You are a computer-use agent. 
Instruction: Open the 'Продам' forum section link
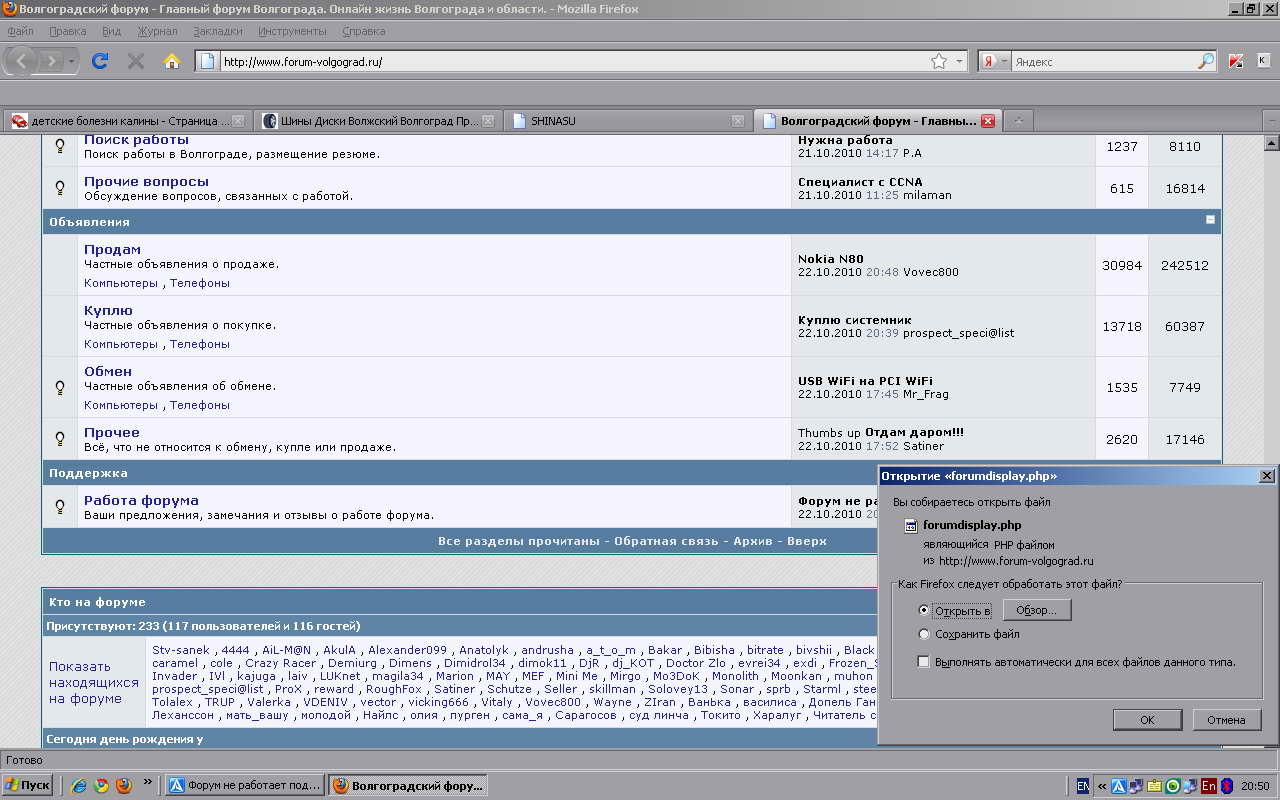click(x=112, y=249)
